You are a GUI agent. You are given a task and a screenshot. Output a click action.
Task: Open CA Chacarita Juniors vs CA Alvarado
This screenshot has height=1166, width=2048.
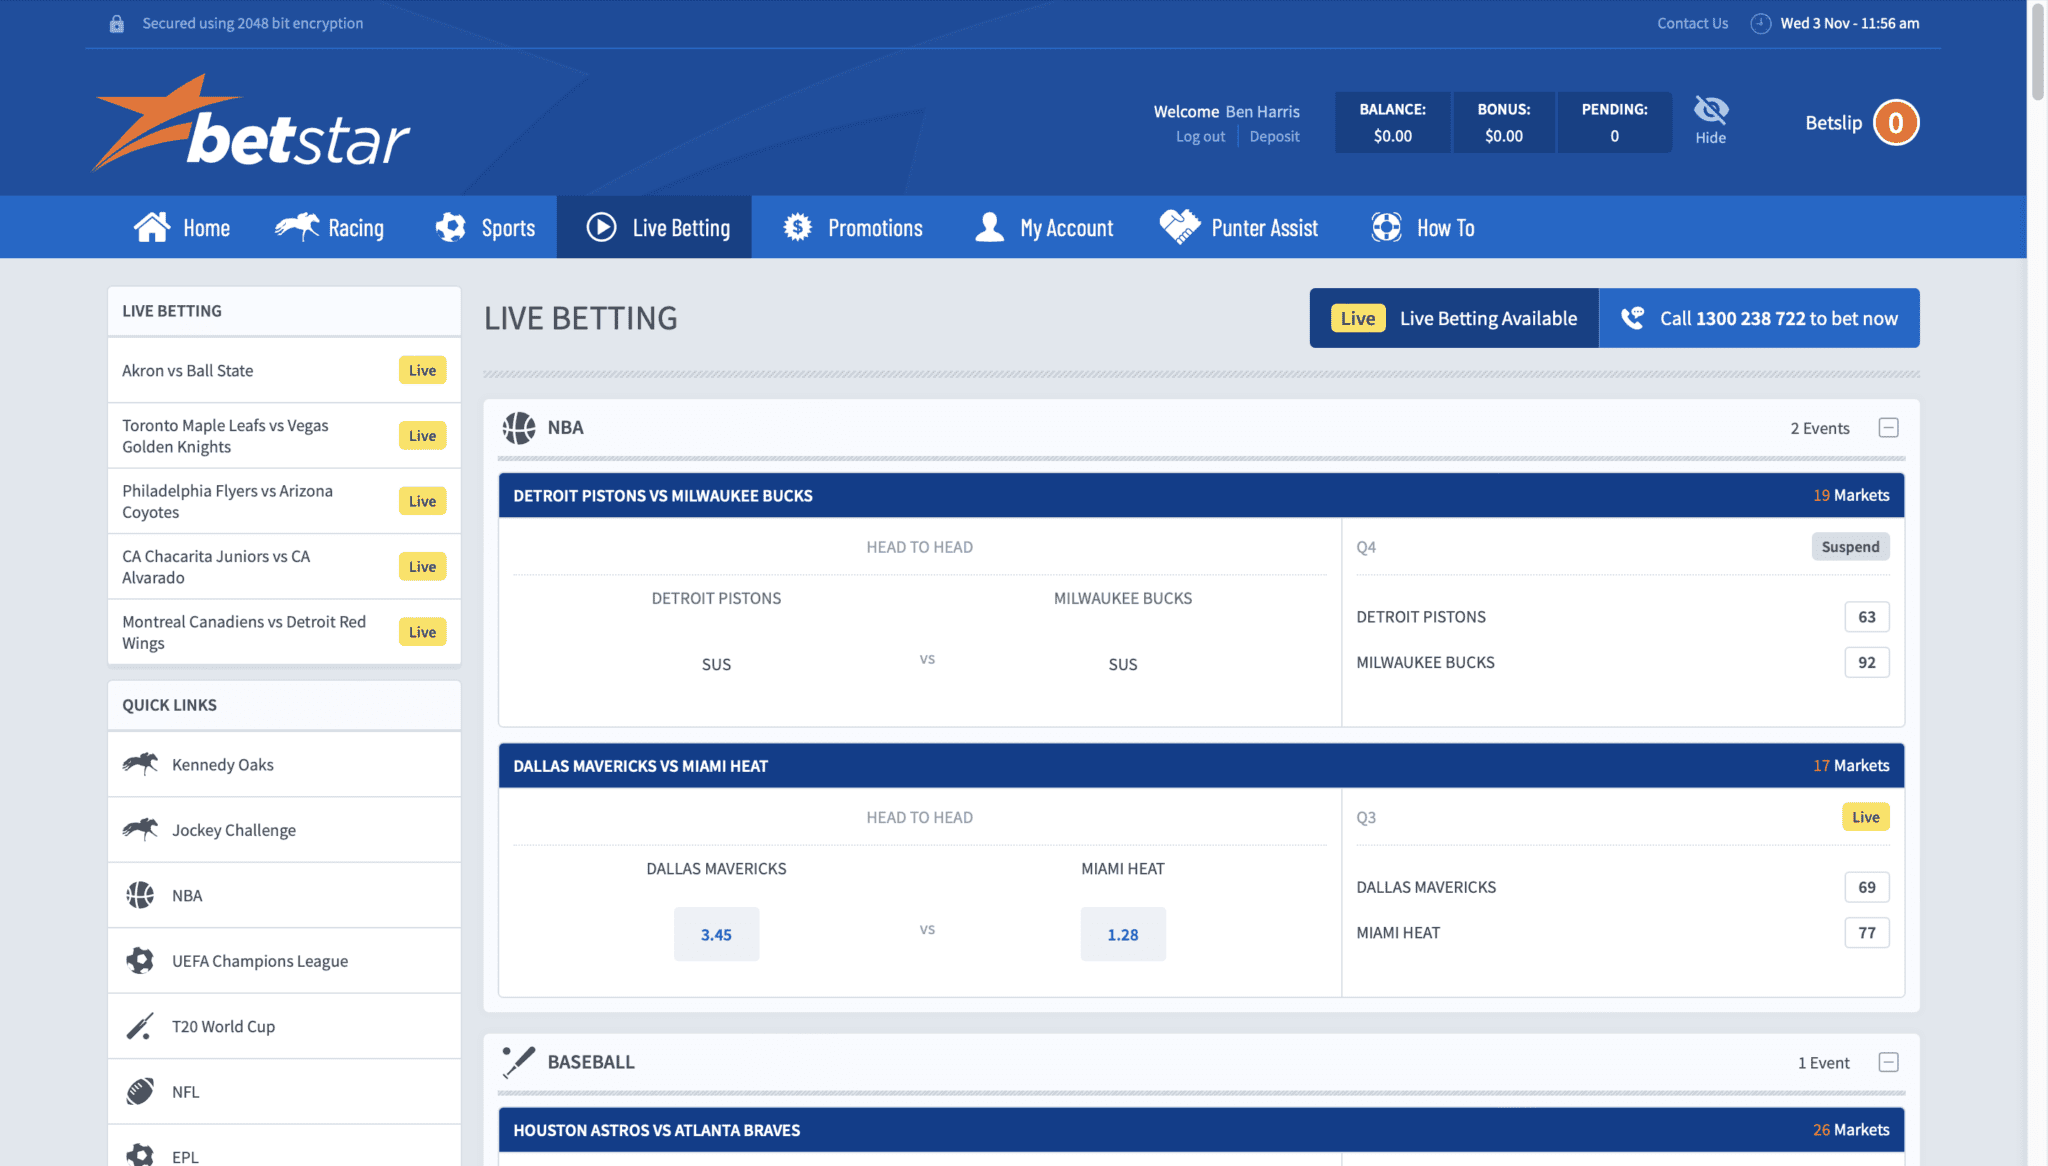pyautogui.click(x=284, y=566)
